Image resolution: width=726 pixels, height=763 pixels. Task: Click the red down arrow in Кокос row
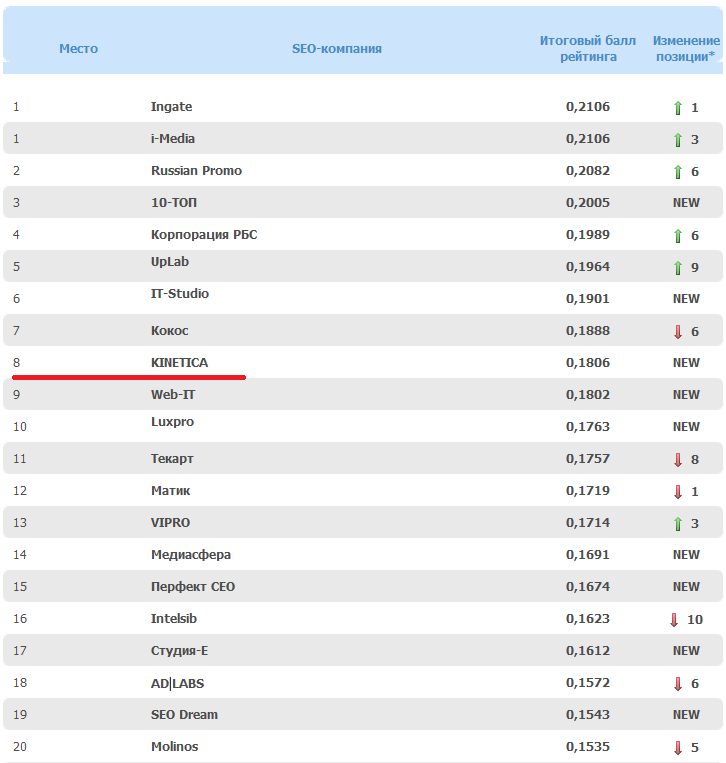coord(678,332)
